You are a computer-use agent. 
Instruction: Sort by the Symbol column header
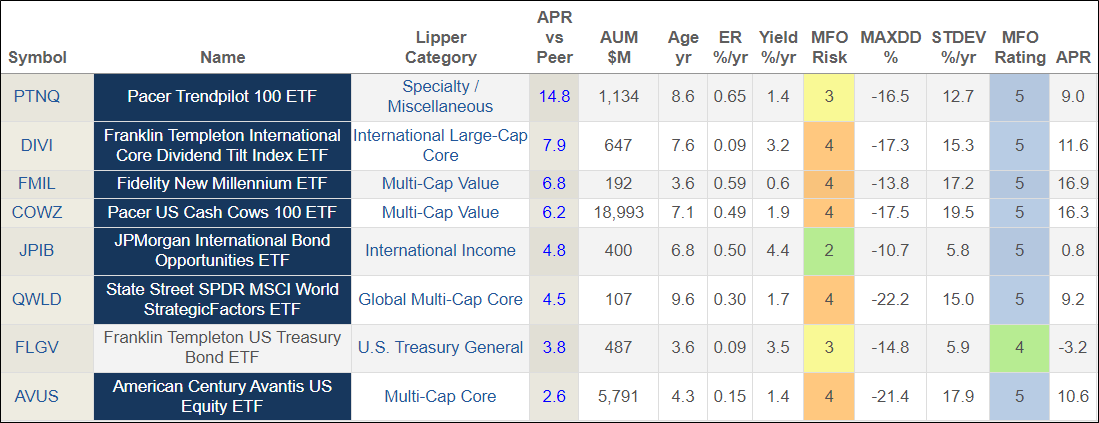(x=37, y=57)
